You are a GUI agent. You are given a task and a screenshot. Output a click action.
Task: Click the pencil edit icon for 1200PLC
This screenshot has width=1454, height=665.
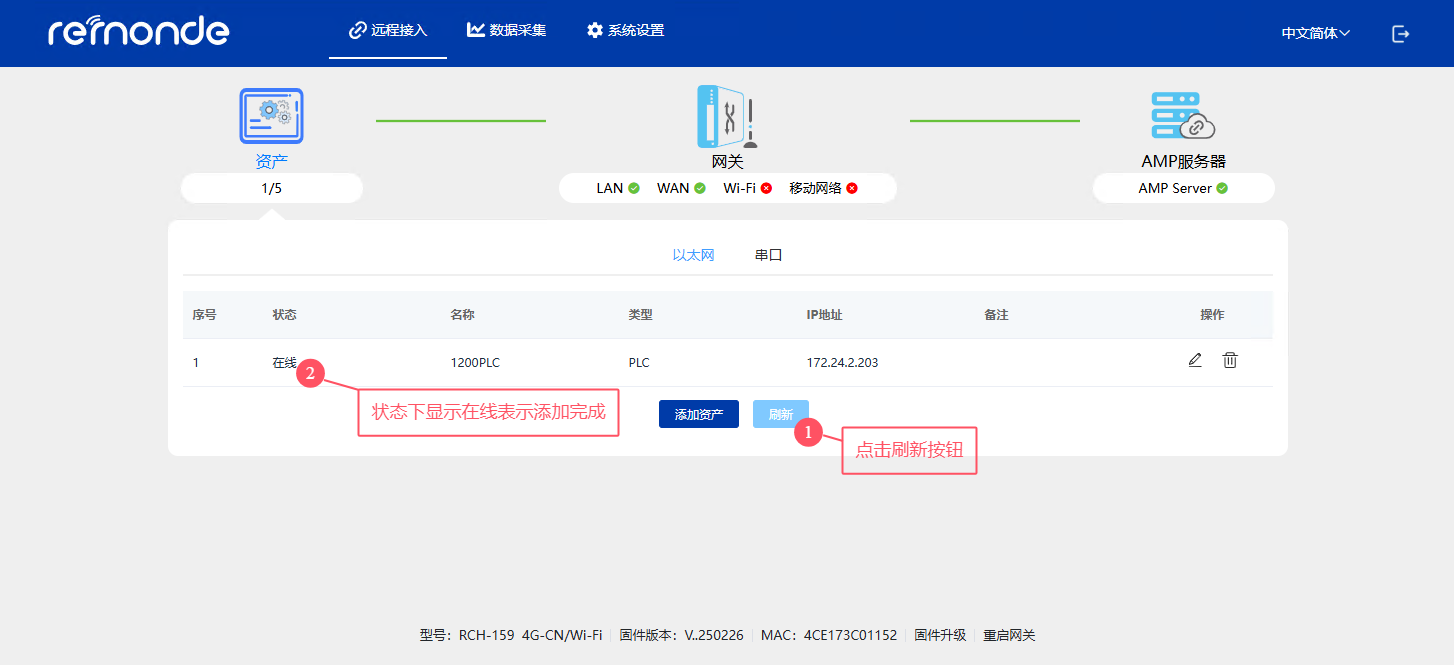[1195, 361]
